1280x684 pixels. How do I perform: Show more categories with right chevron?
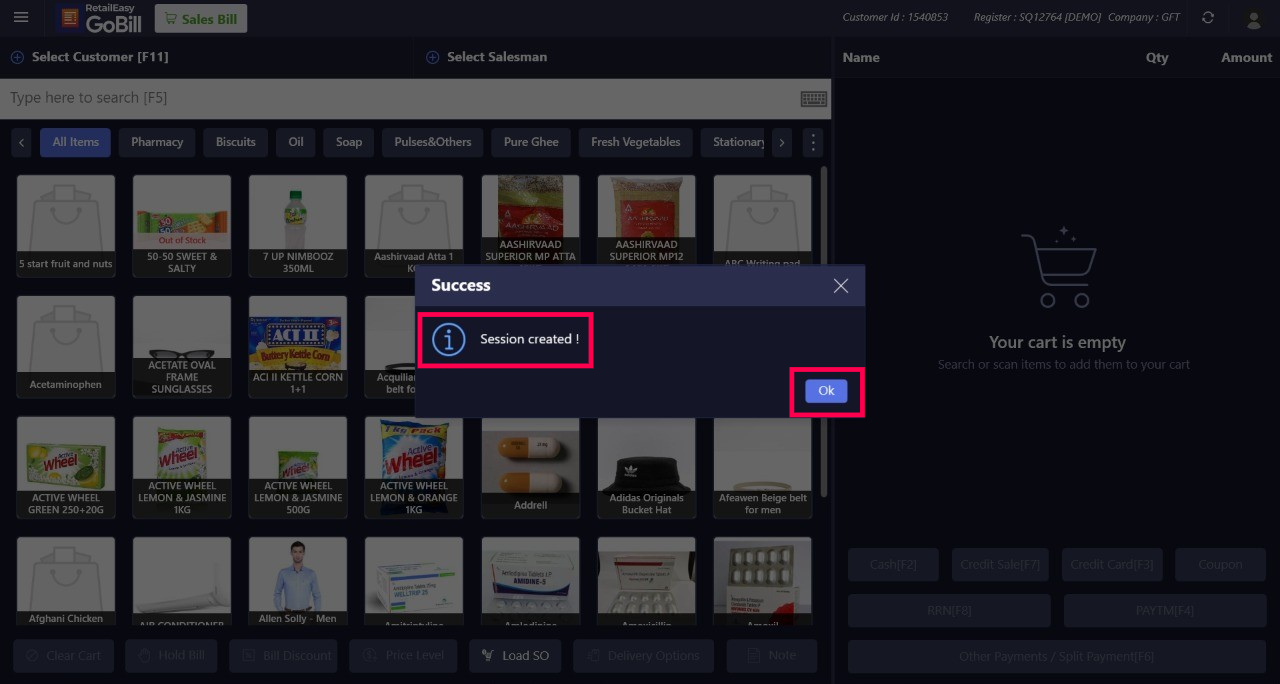pyautogui.click(x=782, y=142)
